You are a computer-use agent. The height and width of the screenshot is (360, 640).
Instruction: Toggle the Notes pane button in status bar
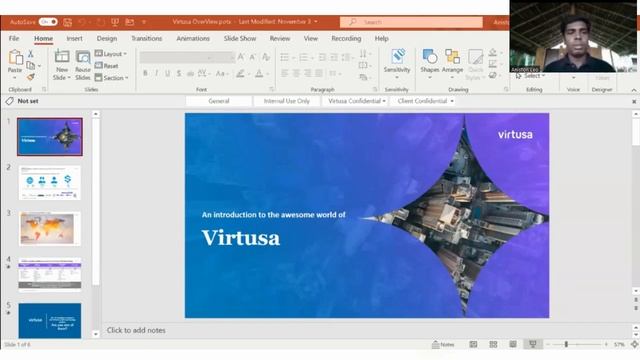(443, 344)
